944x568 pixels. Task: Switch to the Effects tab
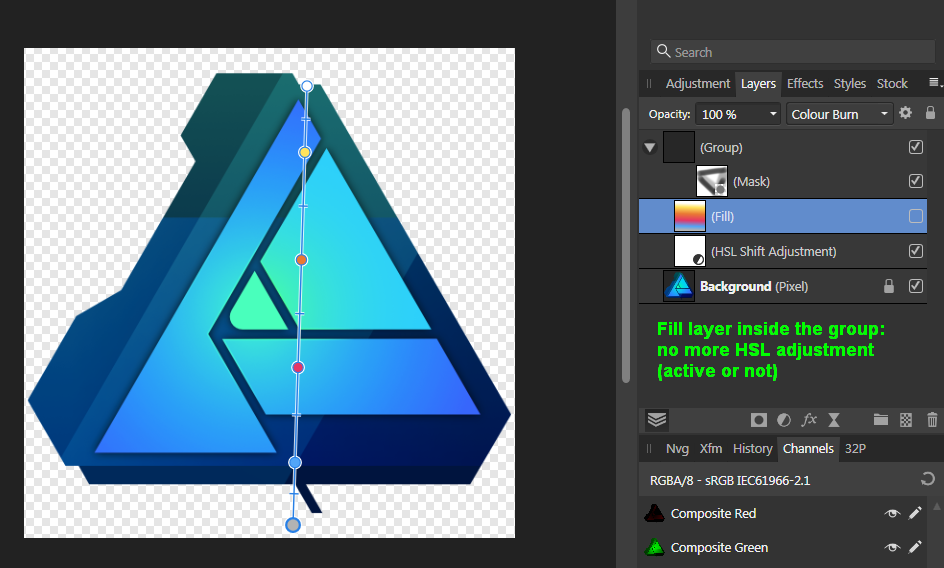[x=805, y=84]
